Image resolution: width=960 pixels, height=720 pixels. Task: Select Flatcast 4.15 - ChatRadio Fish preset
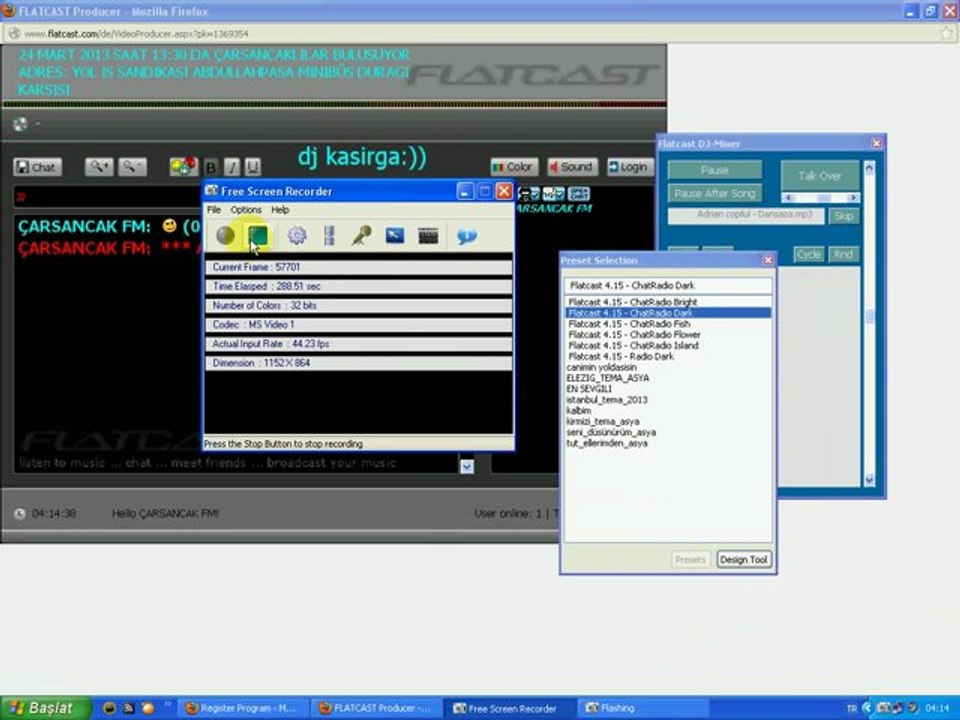[667, 324]
